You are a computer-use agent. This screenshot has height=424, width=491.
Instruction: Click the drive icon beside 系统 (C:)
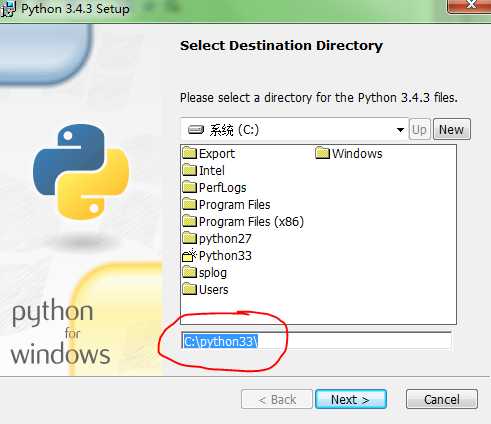click(x=196, y=129)
